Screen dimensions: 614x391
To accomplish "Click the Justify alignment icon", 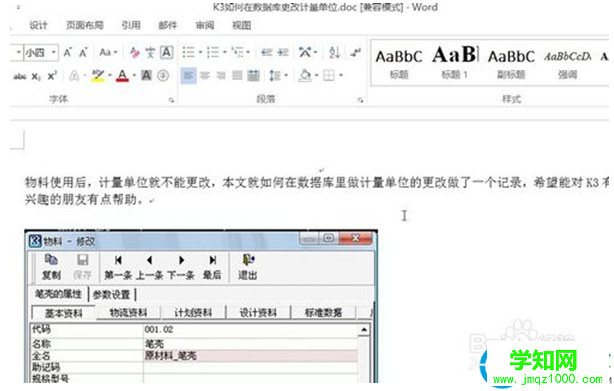I will [237, 75].
